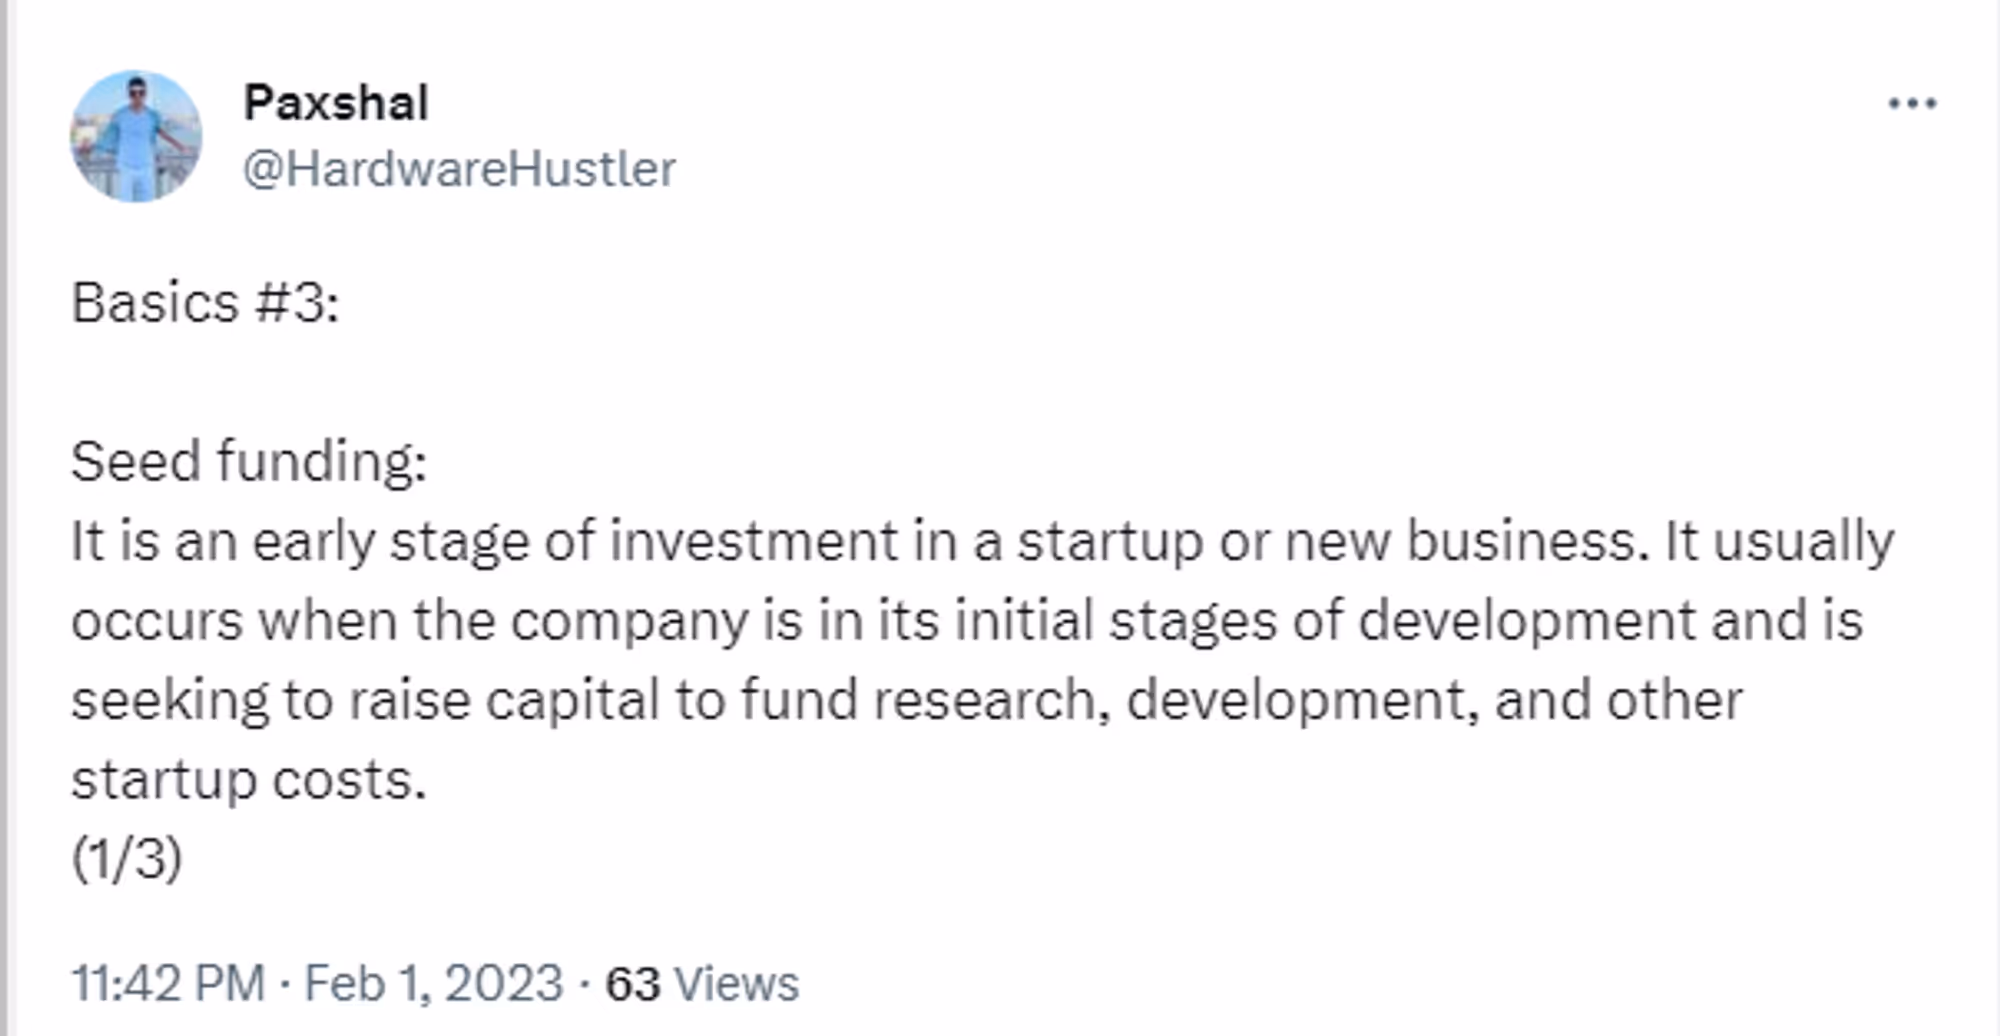Click the word "initial" in tweet
Screen dimensions: 2000x1036
click(x=1024, y=620)
